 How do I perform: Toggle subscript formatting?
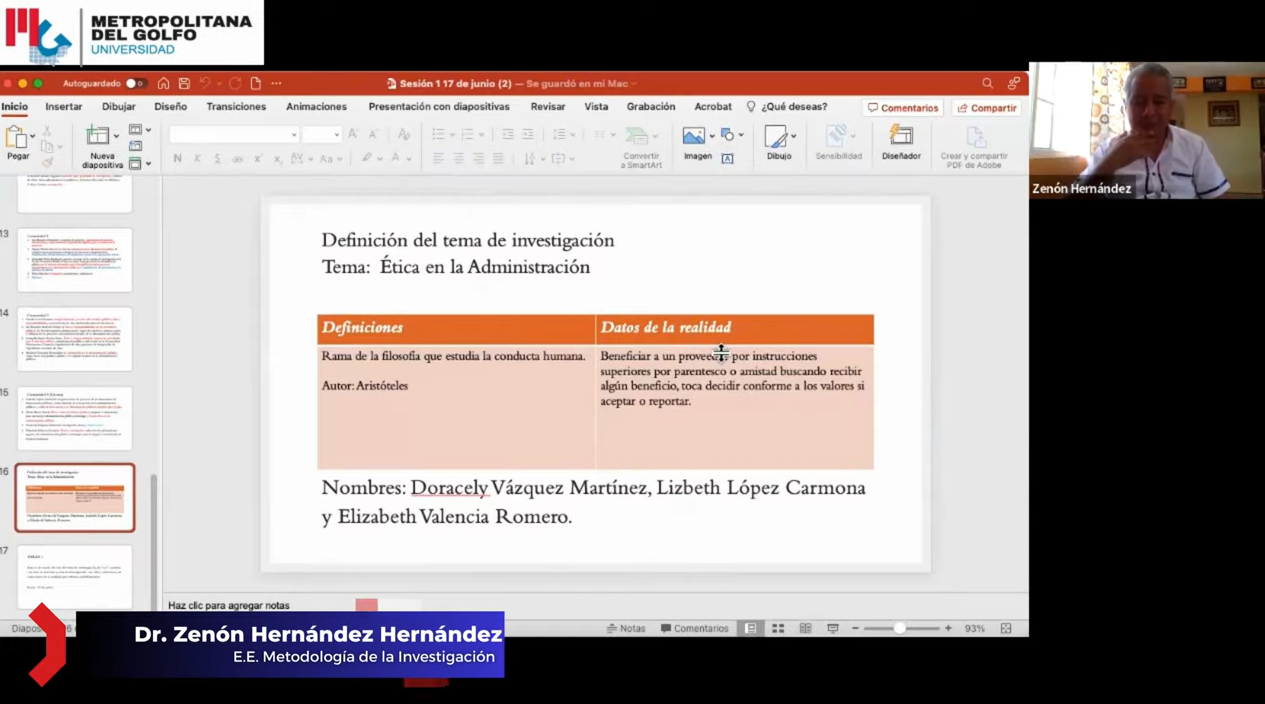tap(277, 159)
